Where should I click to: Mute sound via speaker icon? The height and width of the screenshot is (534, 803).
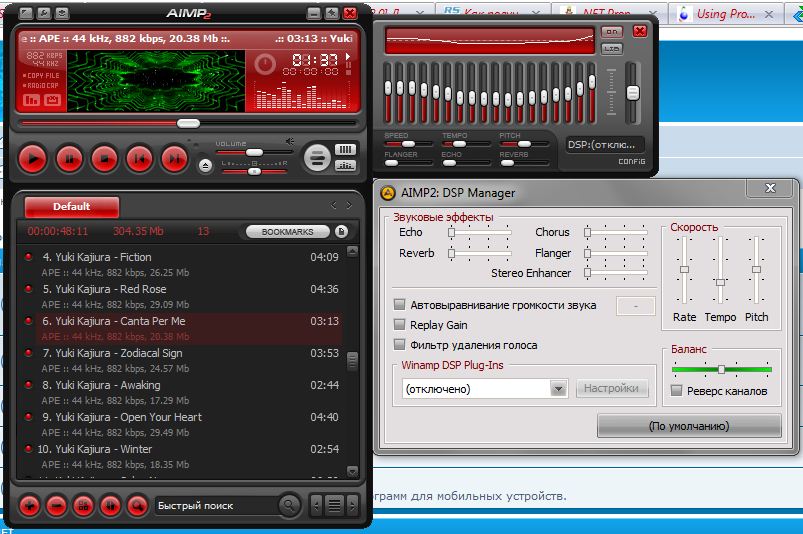coord(290,141)
